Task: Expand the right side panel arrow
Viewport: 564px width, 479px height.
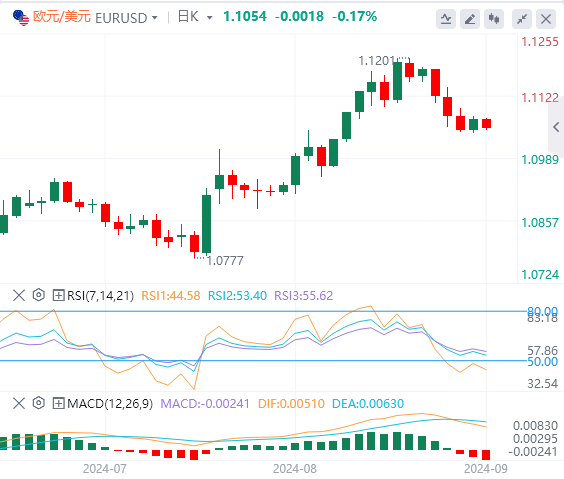Action: (556, 127)
